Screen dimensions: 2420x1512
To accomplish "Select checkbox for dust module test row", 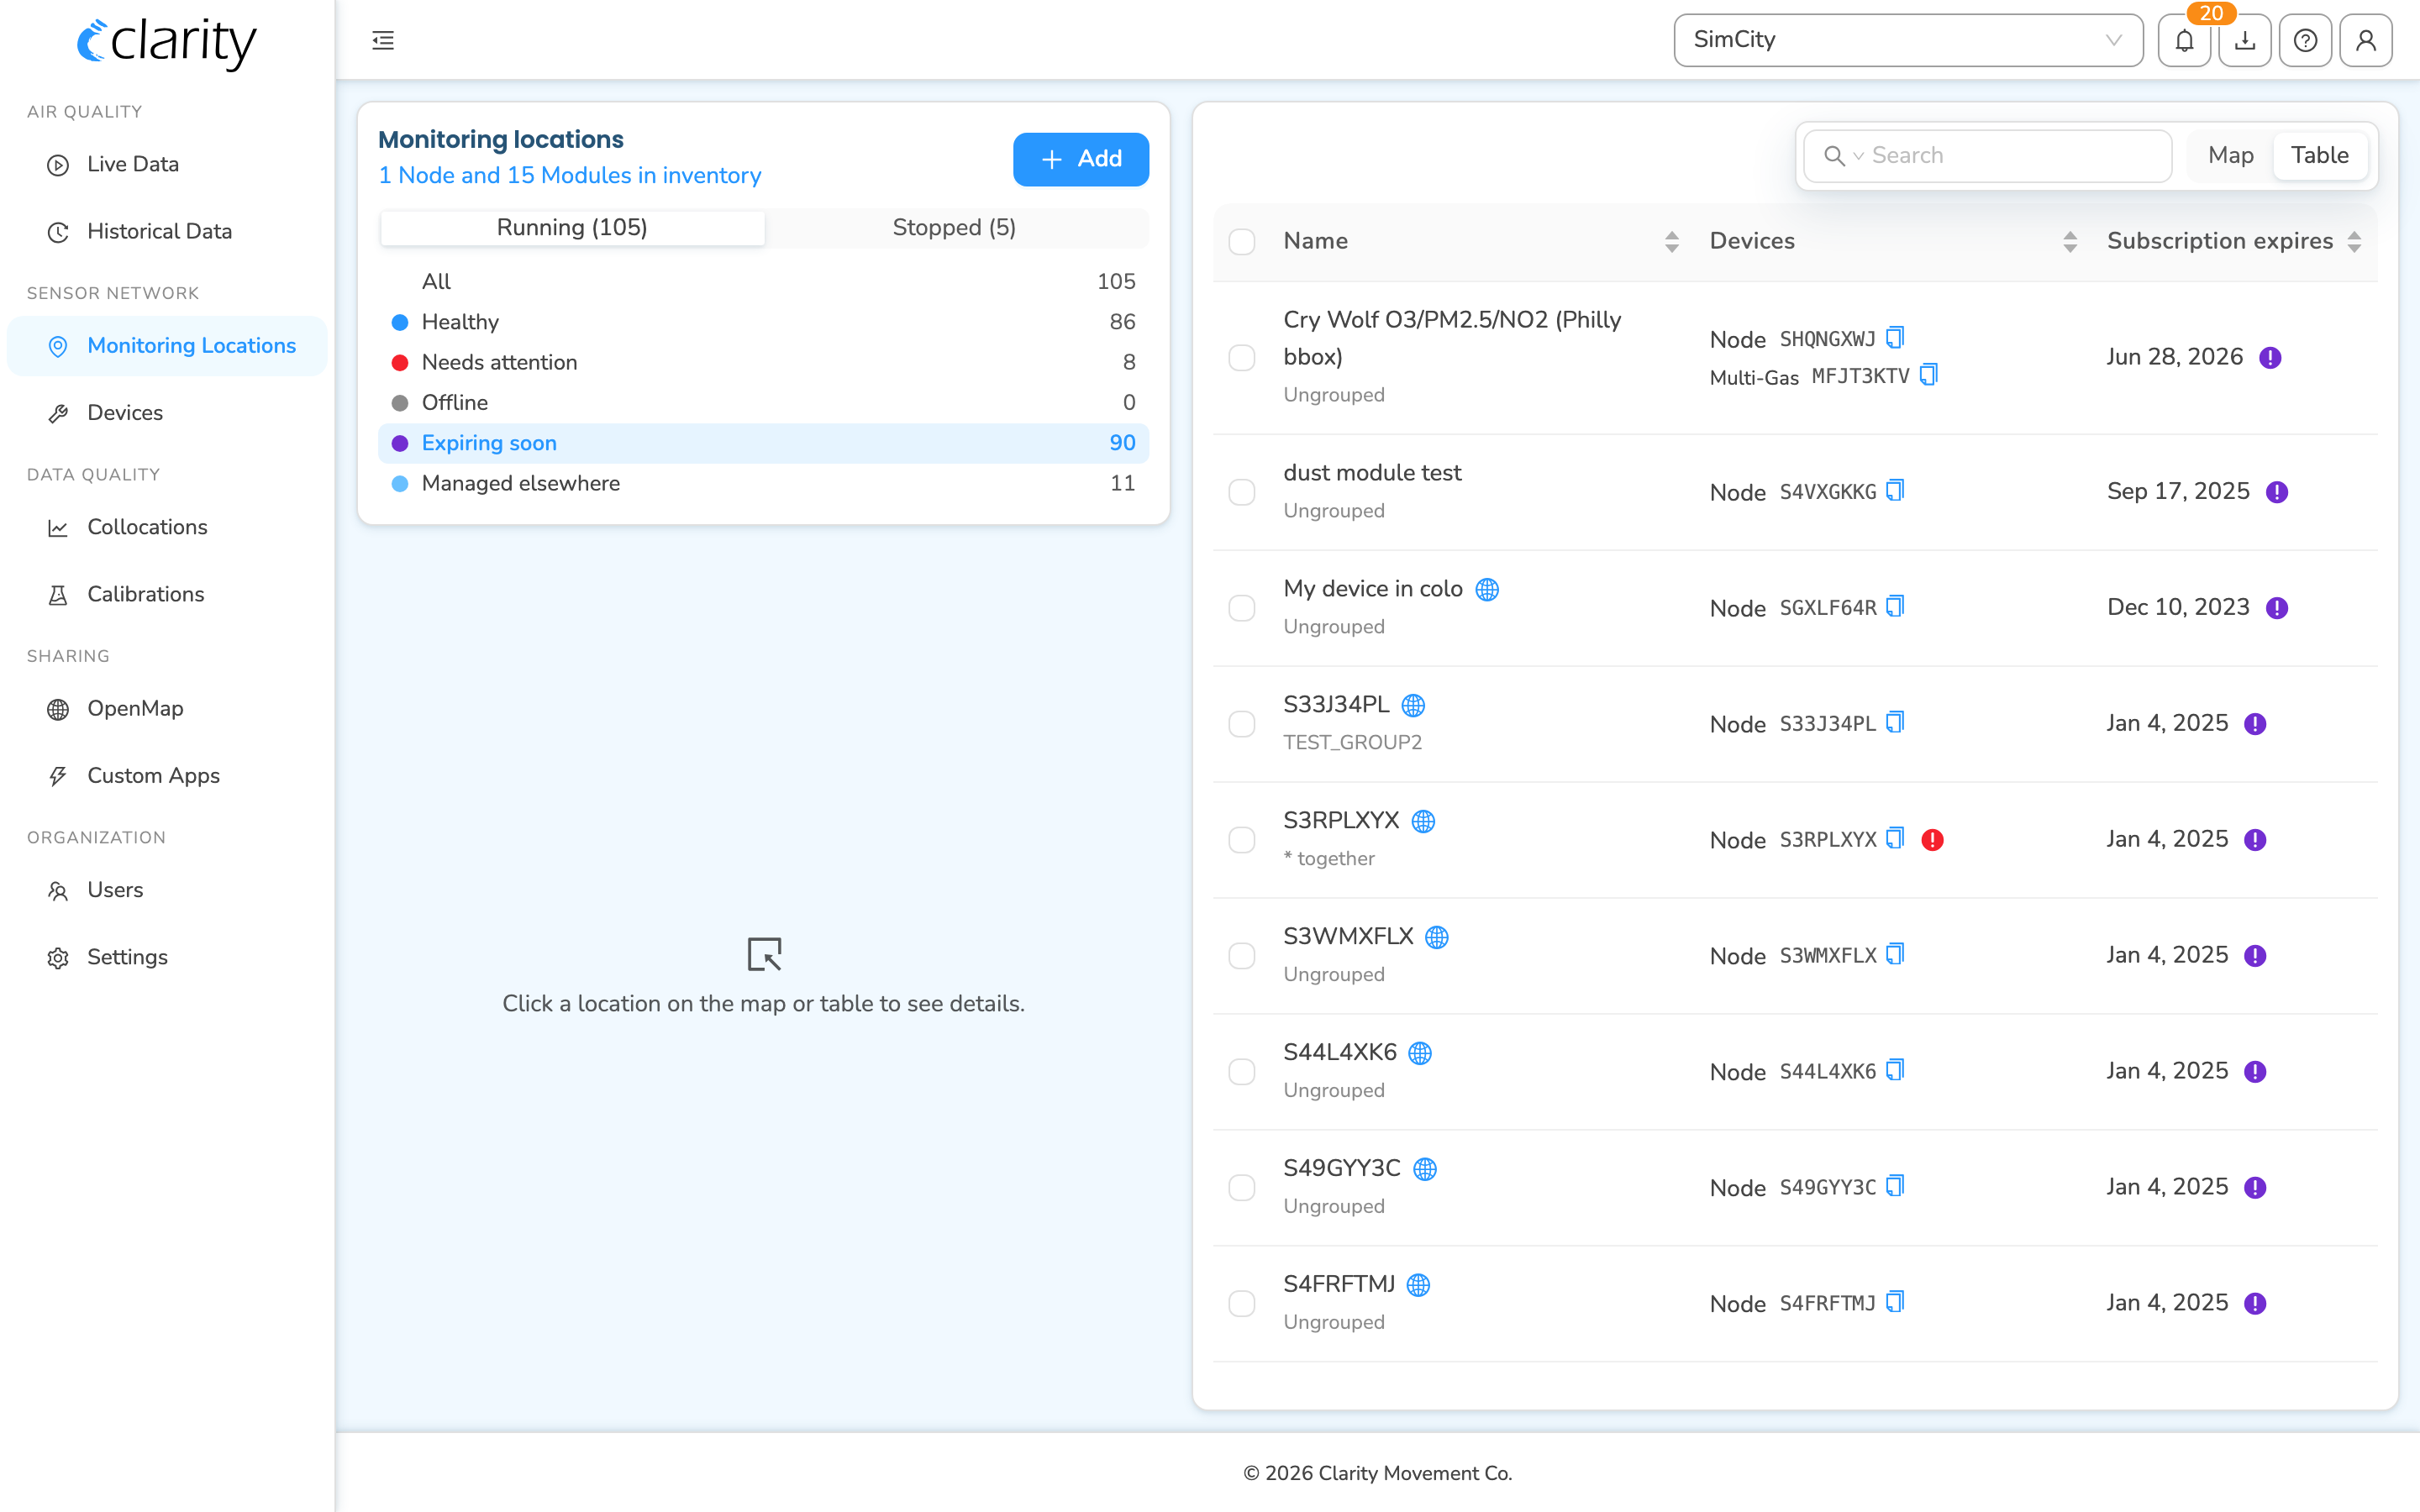I will pos(1242,492).
